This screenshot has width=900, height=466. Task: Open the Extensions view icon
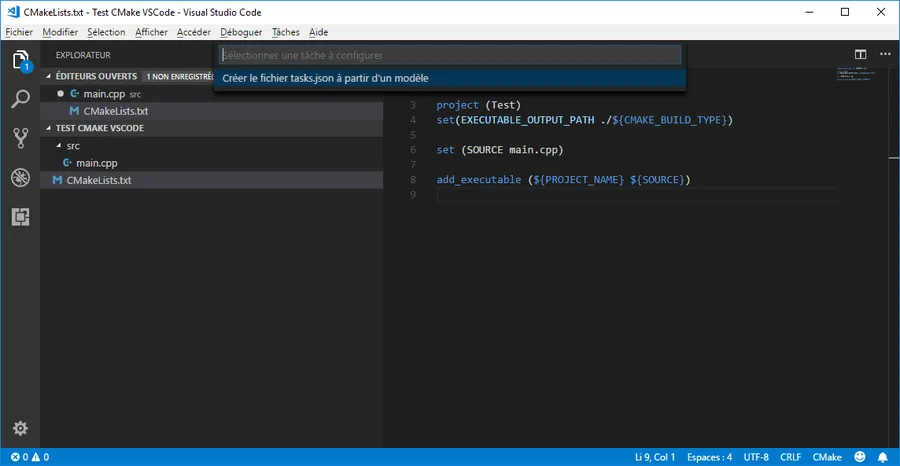(20, 217)
